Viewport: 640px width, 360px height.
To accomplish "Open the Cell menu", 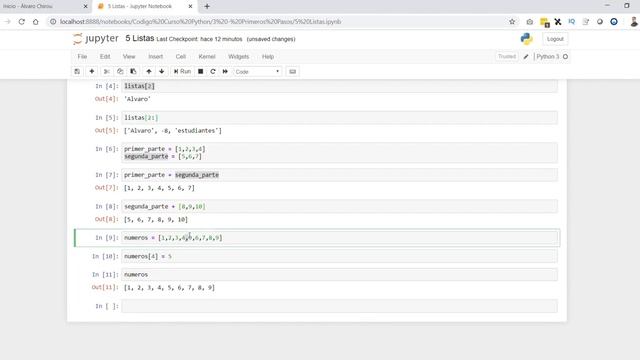I will pyautogui.click(x=181, y=56).
